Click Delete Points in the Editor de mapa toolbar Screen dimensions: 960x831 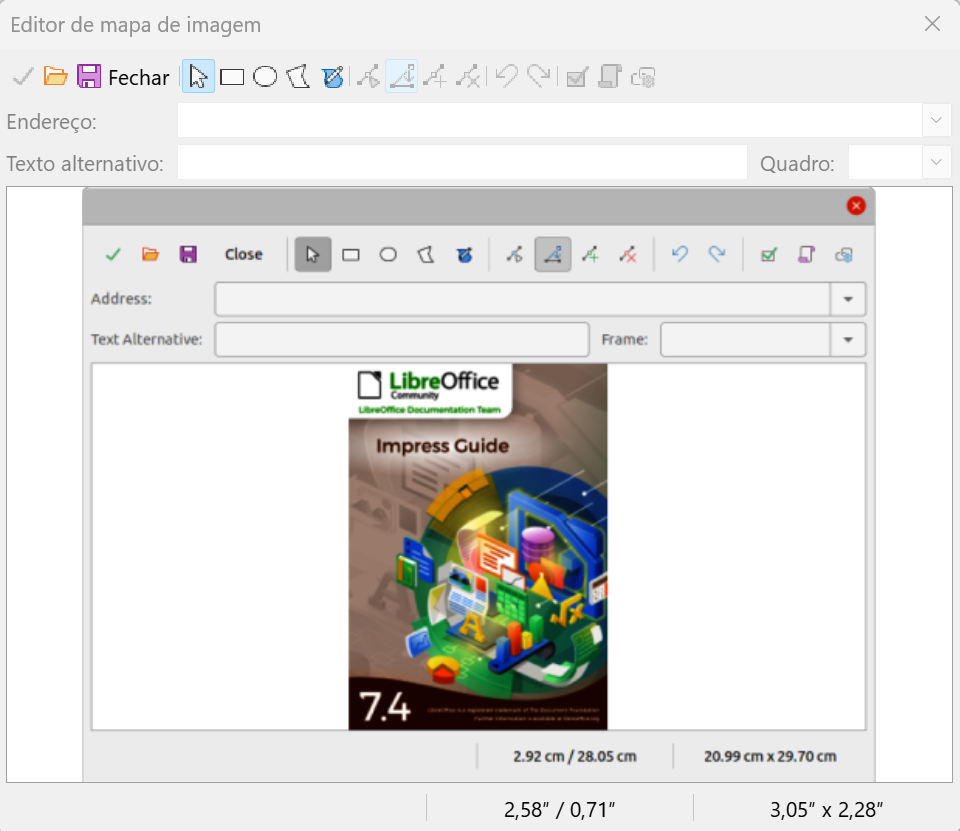(x=468, y=77)
